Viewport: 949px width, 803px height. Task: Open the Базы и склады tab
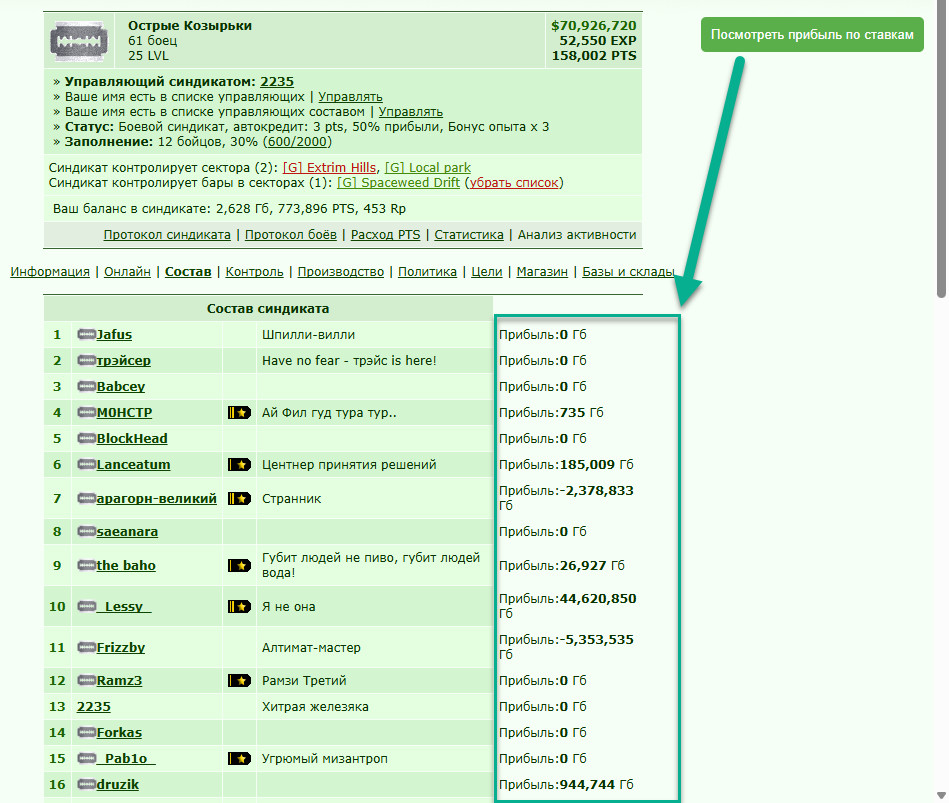point(628,272)
